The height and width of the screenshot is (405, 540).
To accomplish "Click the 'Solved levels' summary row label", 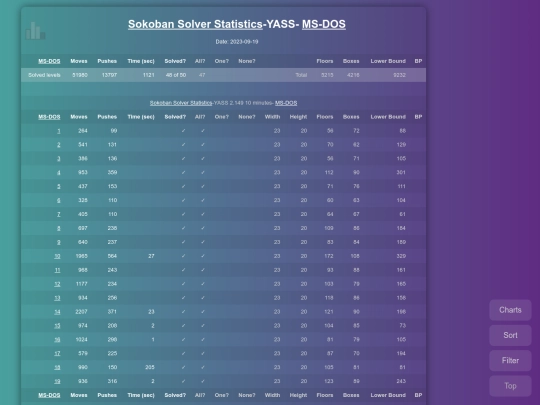I will (x=44, y=75).
